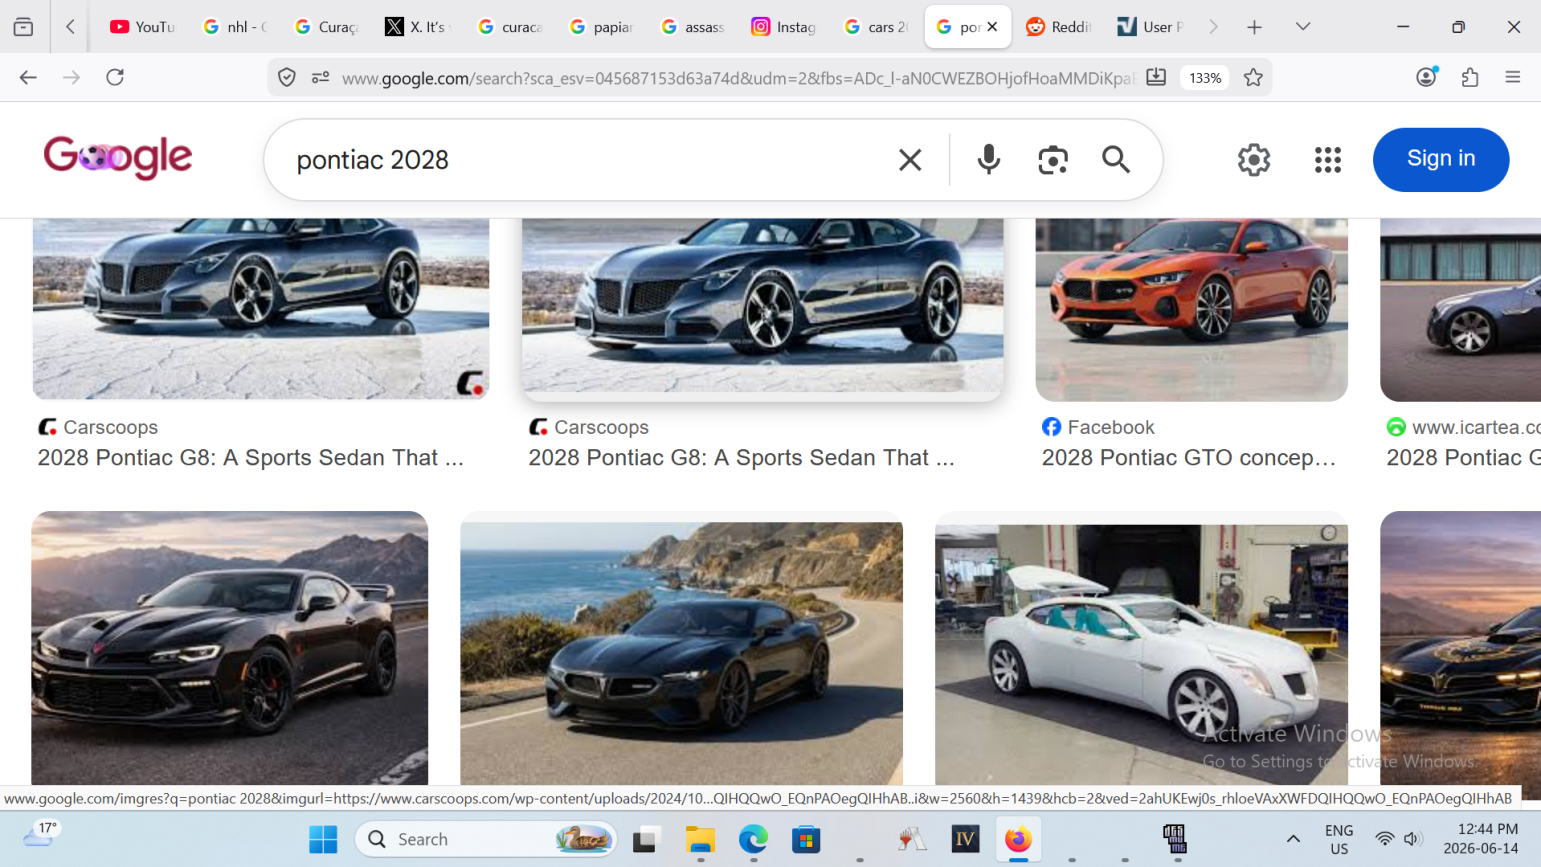
Task: Expand the list all tabs dropdown
Action: point(1302,27)
